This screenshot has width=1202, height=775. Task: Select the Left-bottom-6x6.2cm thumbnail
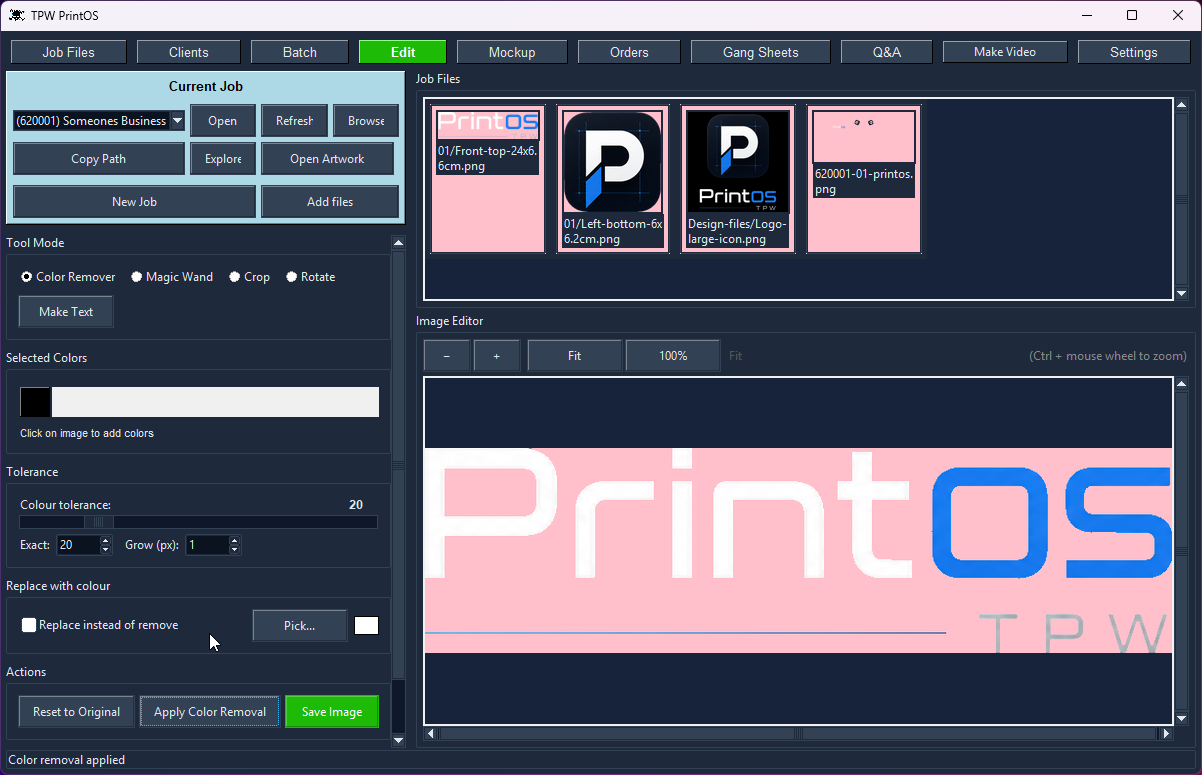613,179
